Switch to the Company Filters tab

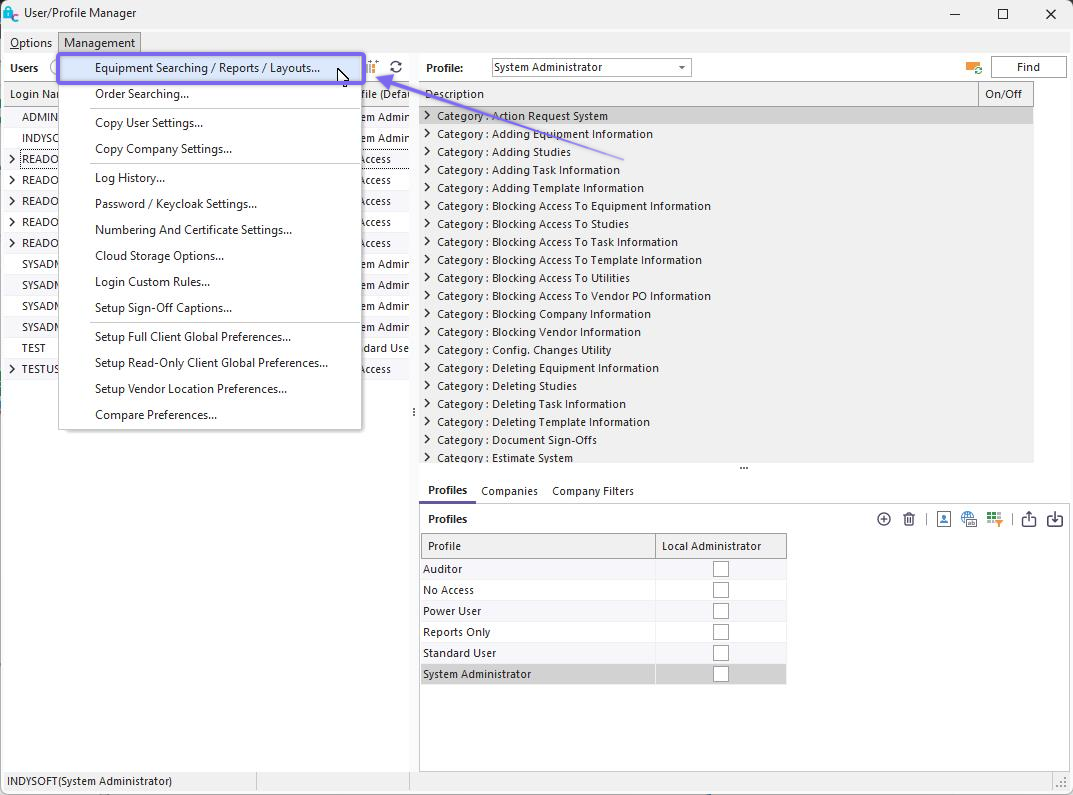[x=592, y=491]
